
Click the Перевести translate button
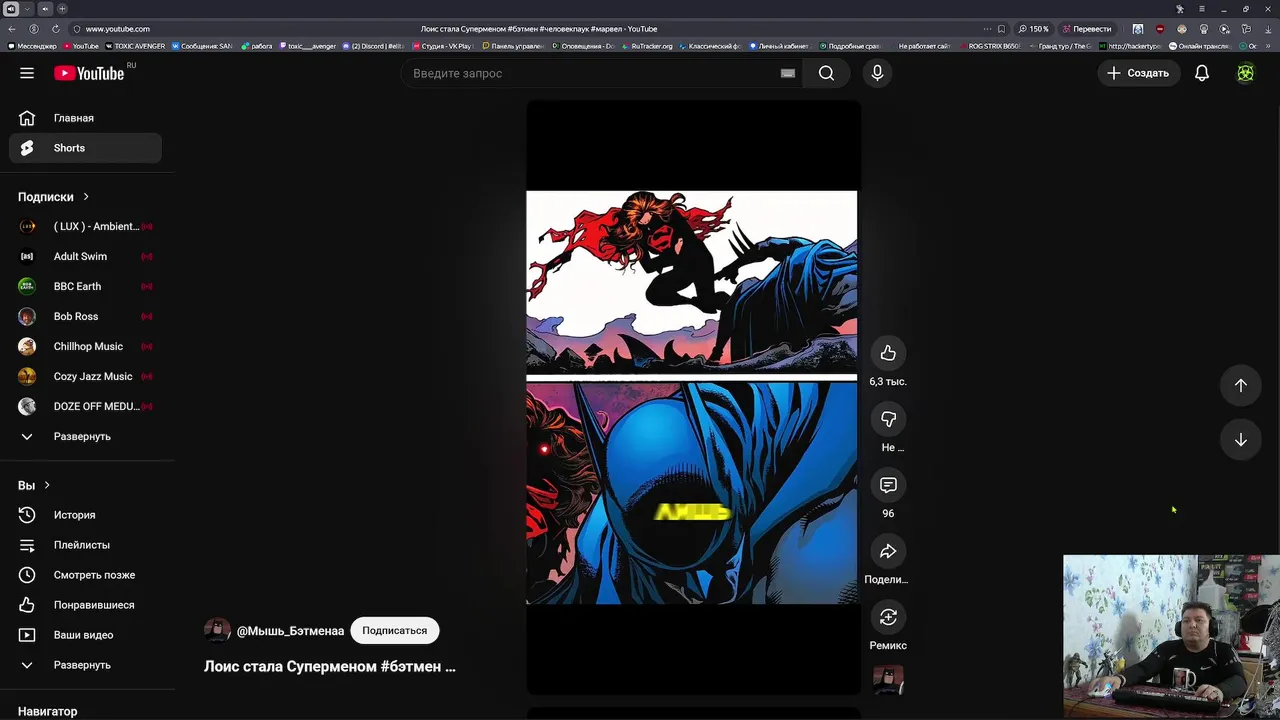1087,29
